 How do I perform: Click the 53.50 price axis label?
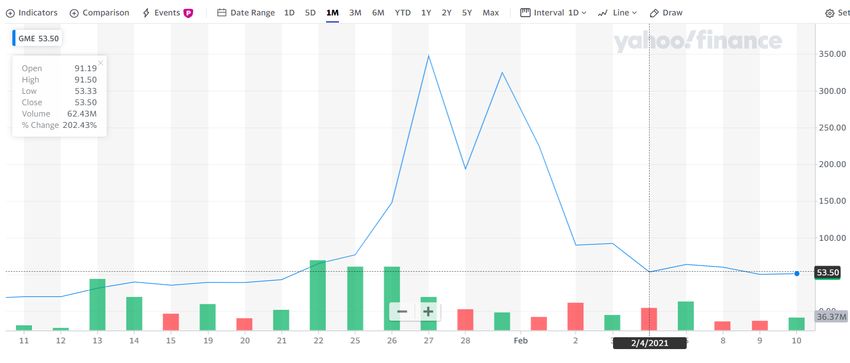pos(827,273)
